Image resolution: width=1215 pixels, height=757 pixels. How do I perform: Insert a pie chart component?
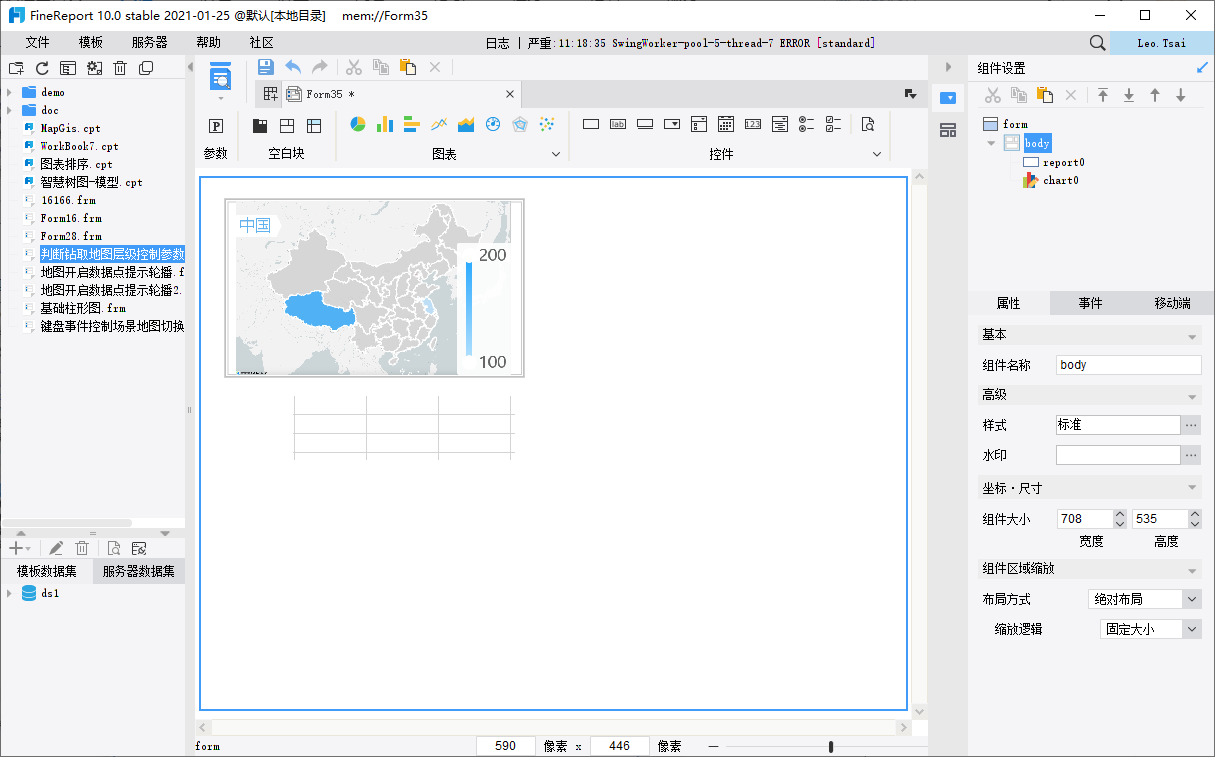tap(357, 125)
